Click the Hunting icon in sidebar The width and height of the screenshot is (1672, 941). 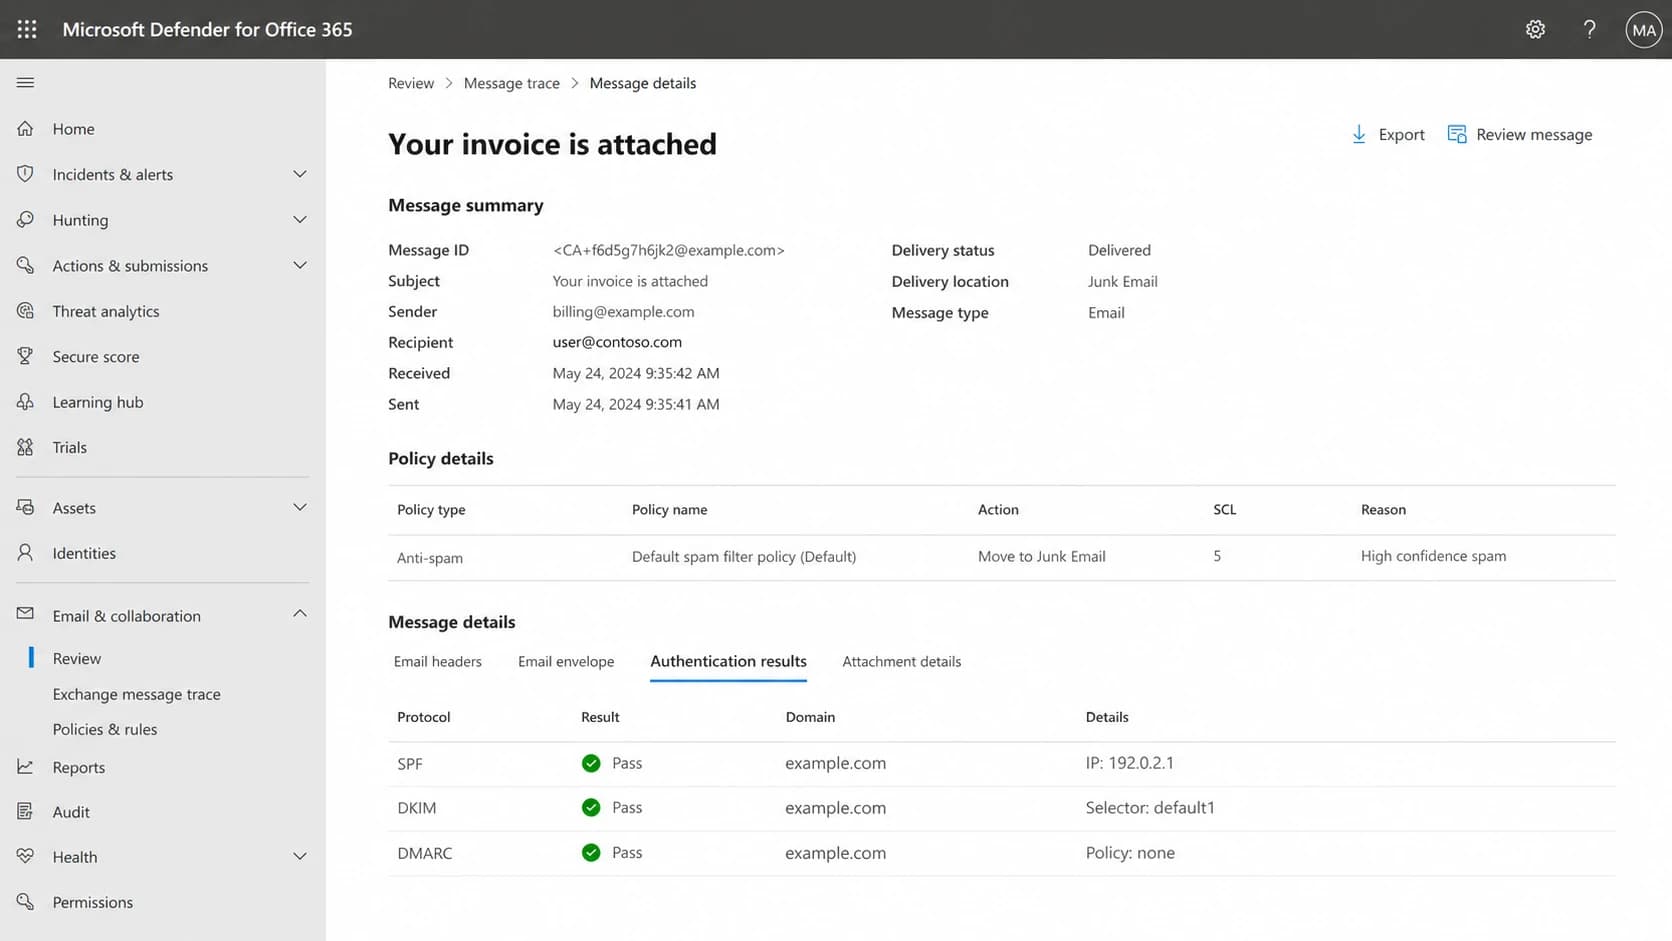click(26, 219)
